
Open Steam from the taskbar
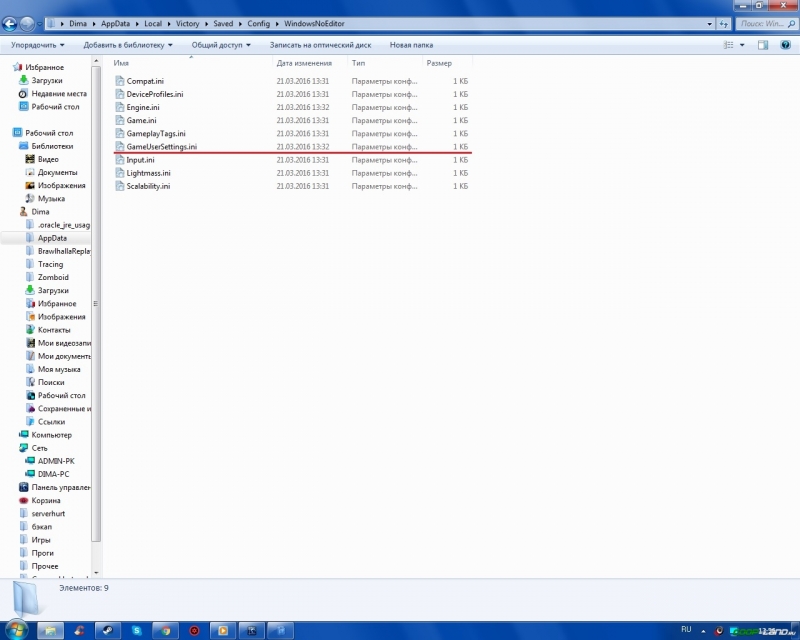click(108, 631)
